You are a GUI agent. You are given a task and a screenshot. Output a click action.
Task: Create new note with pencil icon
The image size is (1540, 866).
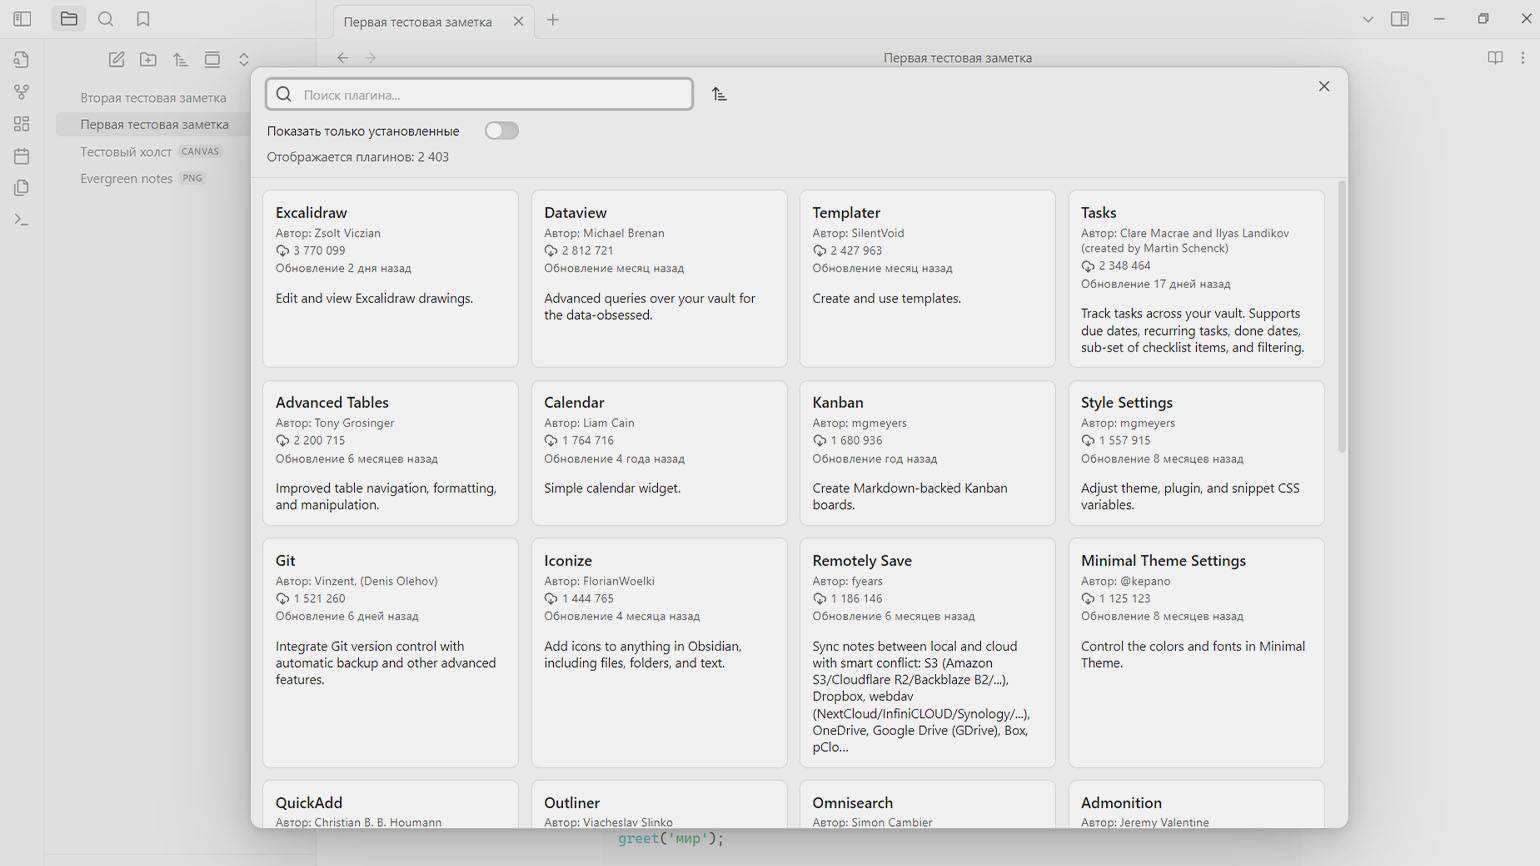(x=117, y=59)
